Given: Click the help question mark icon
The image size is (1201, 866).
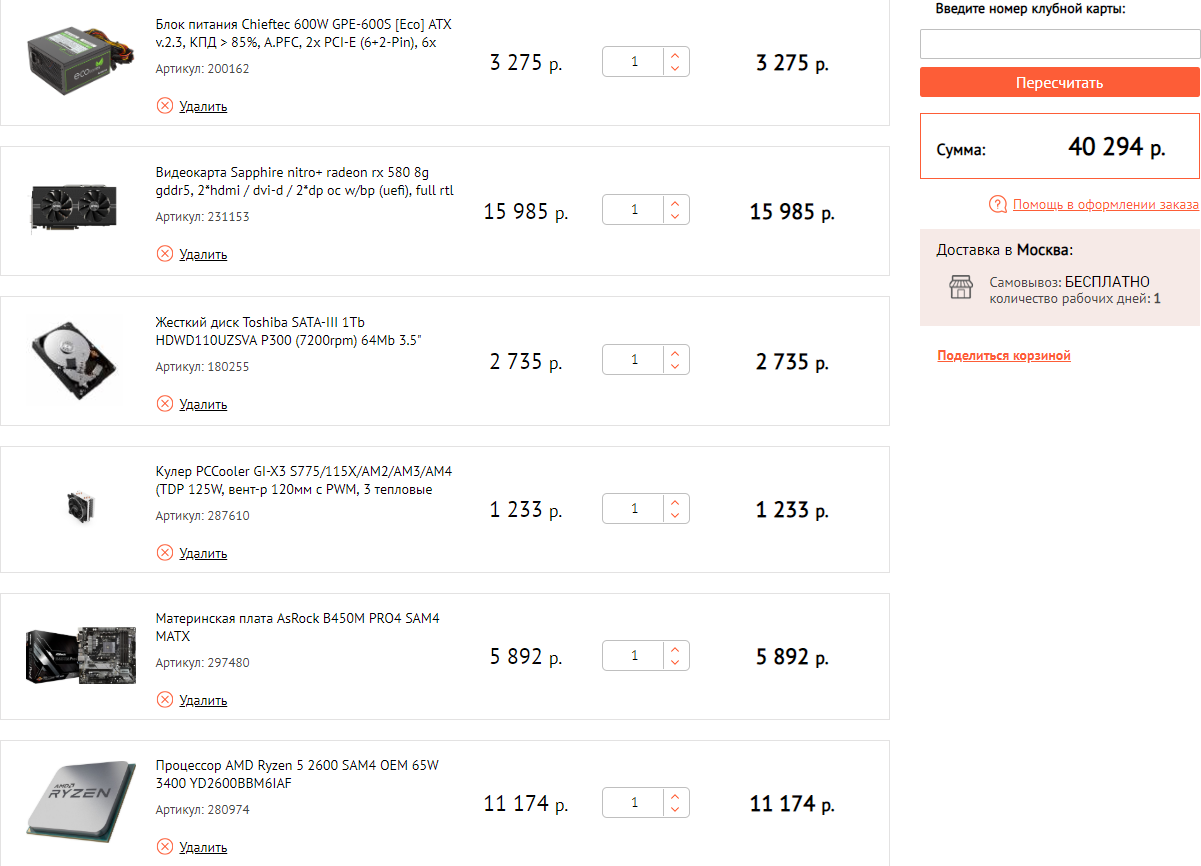Looking at the screenshot, I should click(997, 205).
